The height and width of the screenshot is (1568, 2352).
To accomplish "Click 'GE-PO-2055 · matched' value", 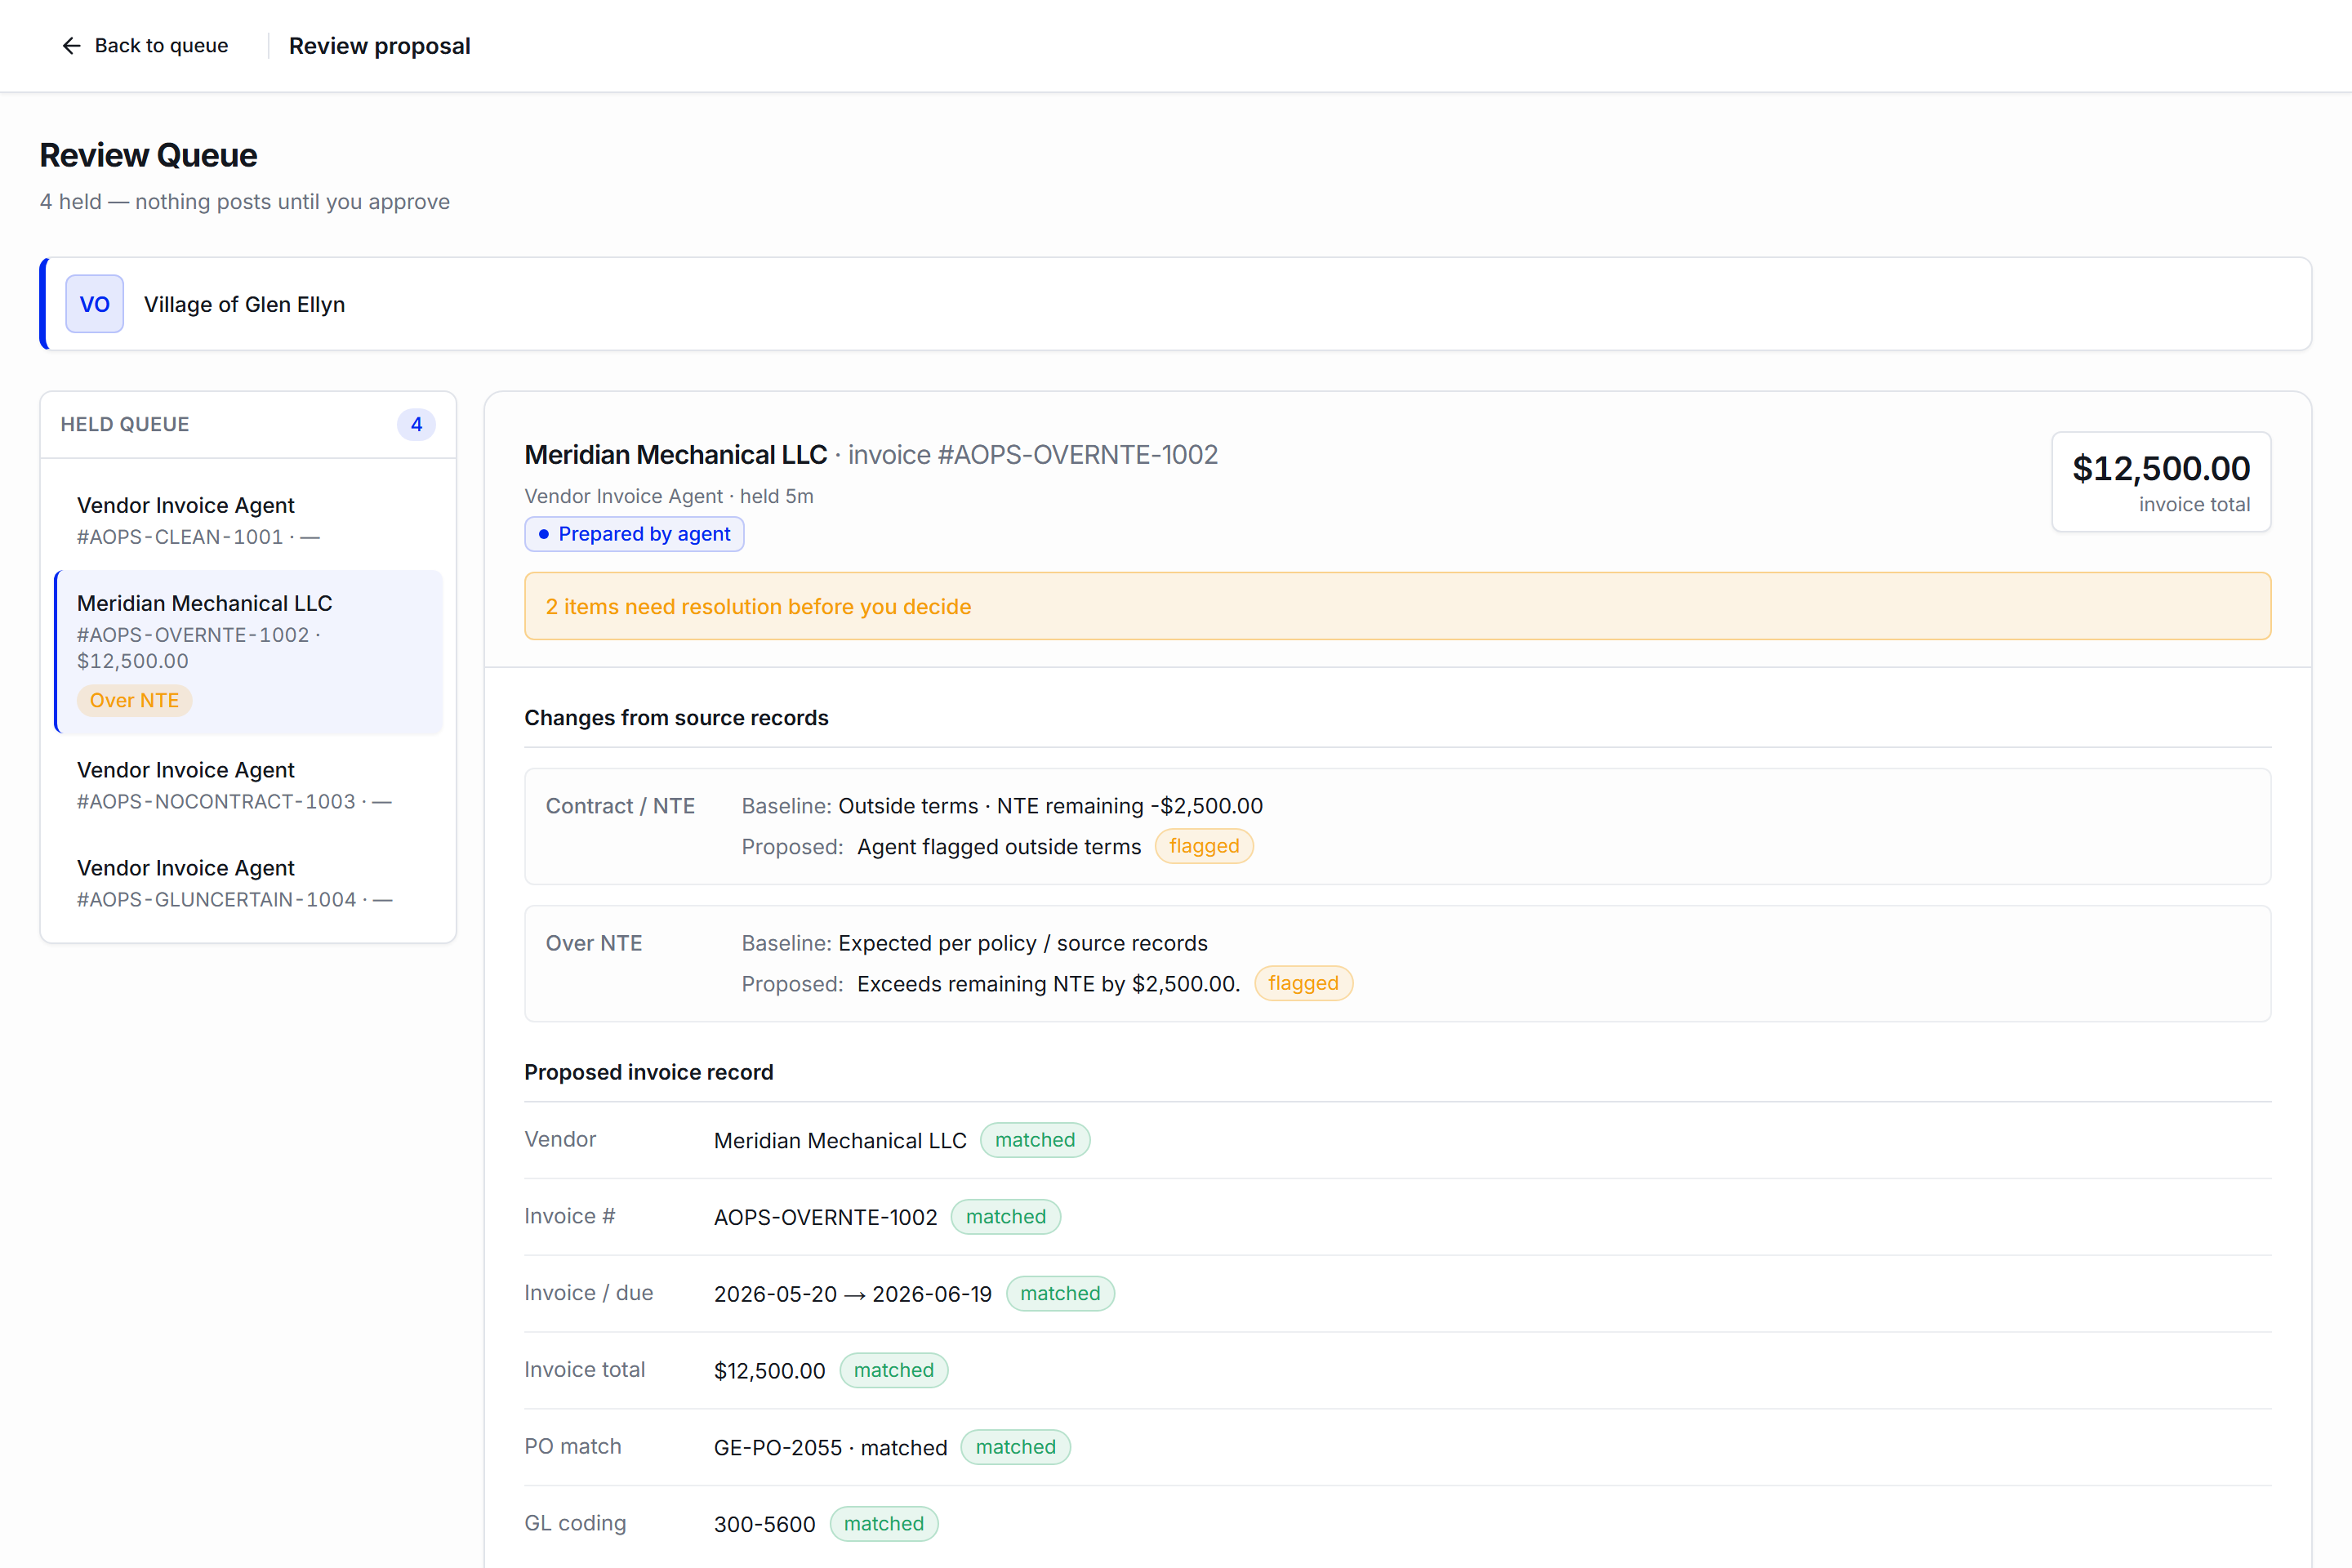I will 831,1448.
